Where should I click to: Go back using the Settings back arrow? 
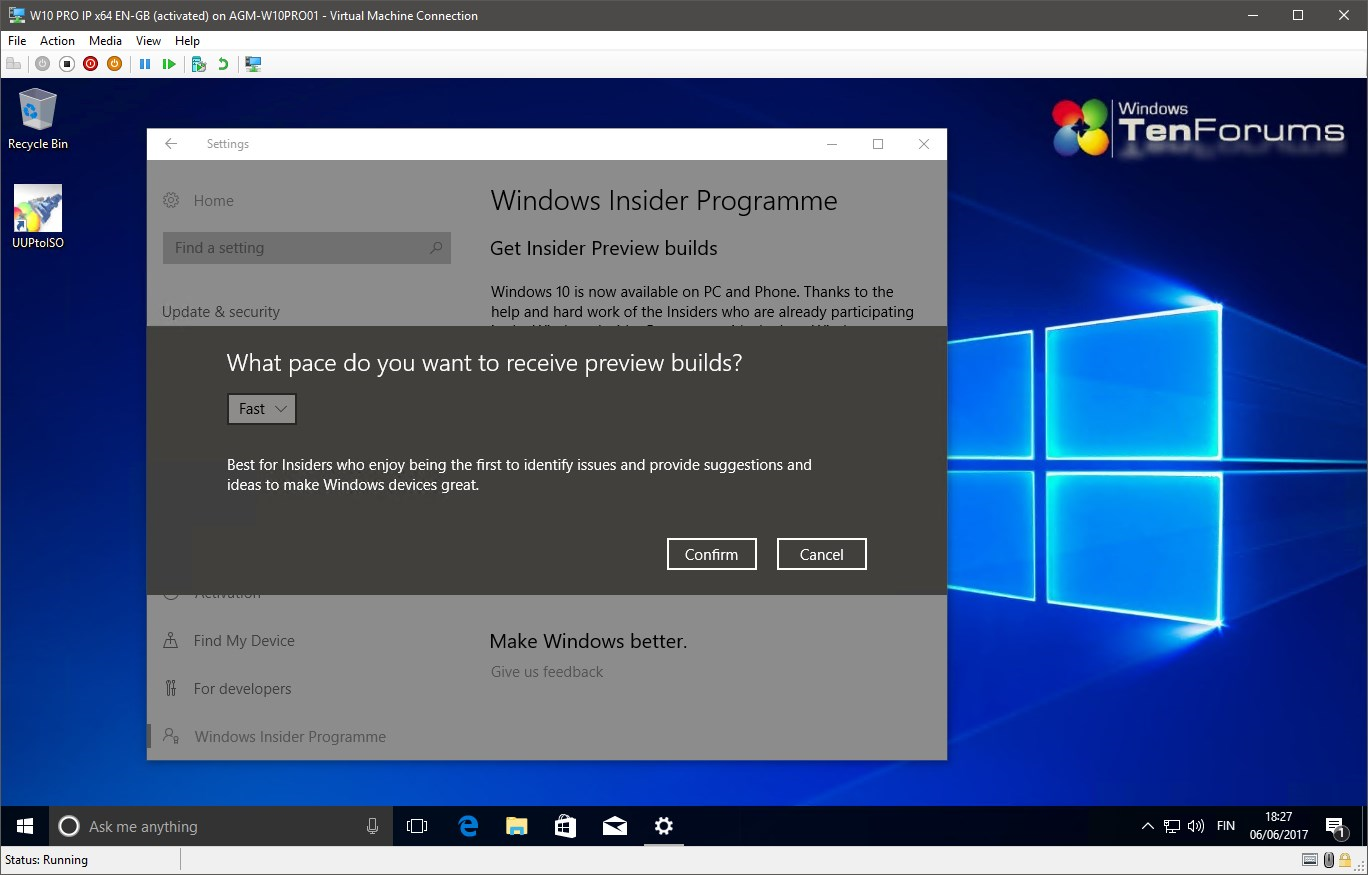click(171, 144)
